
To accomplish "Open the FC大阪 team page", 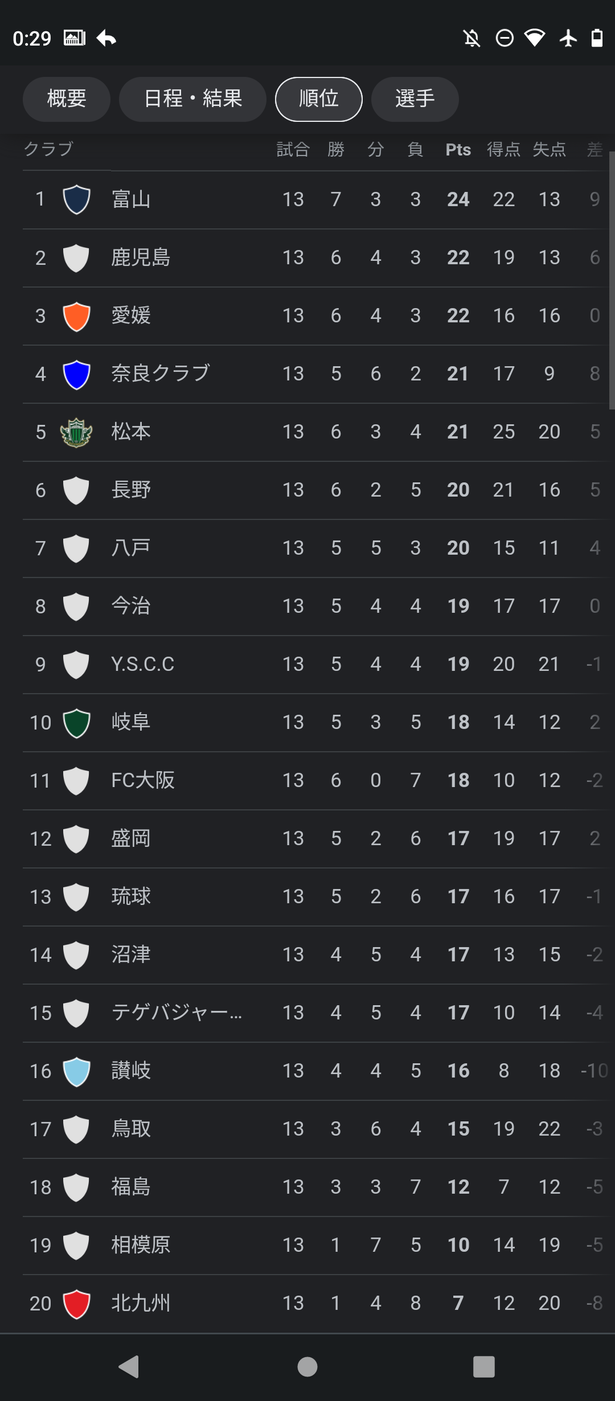I will tap(143, 780).
